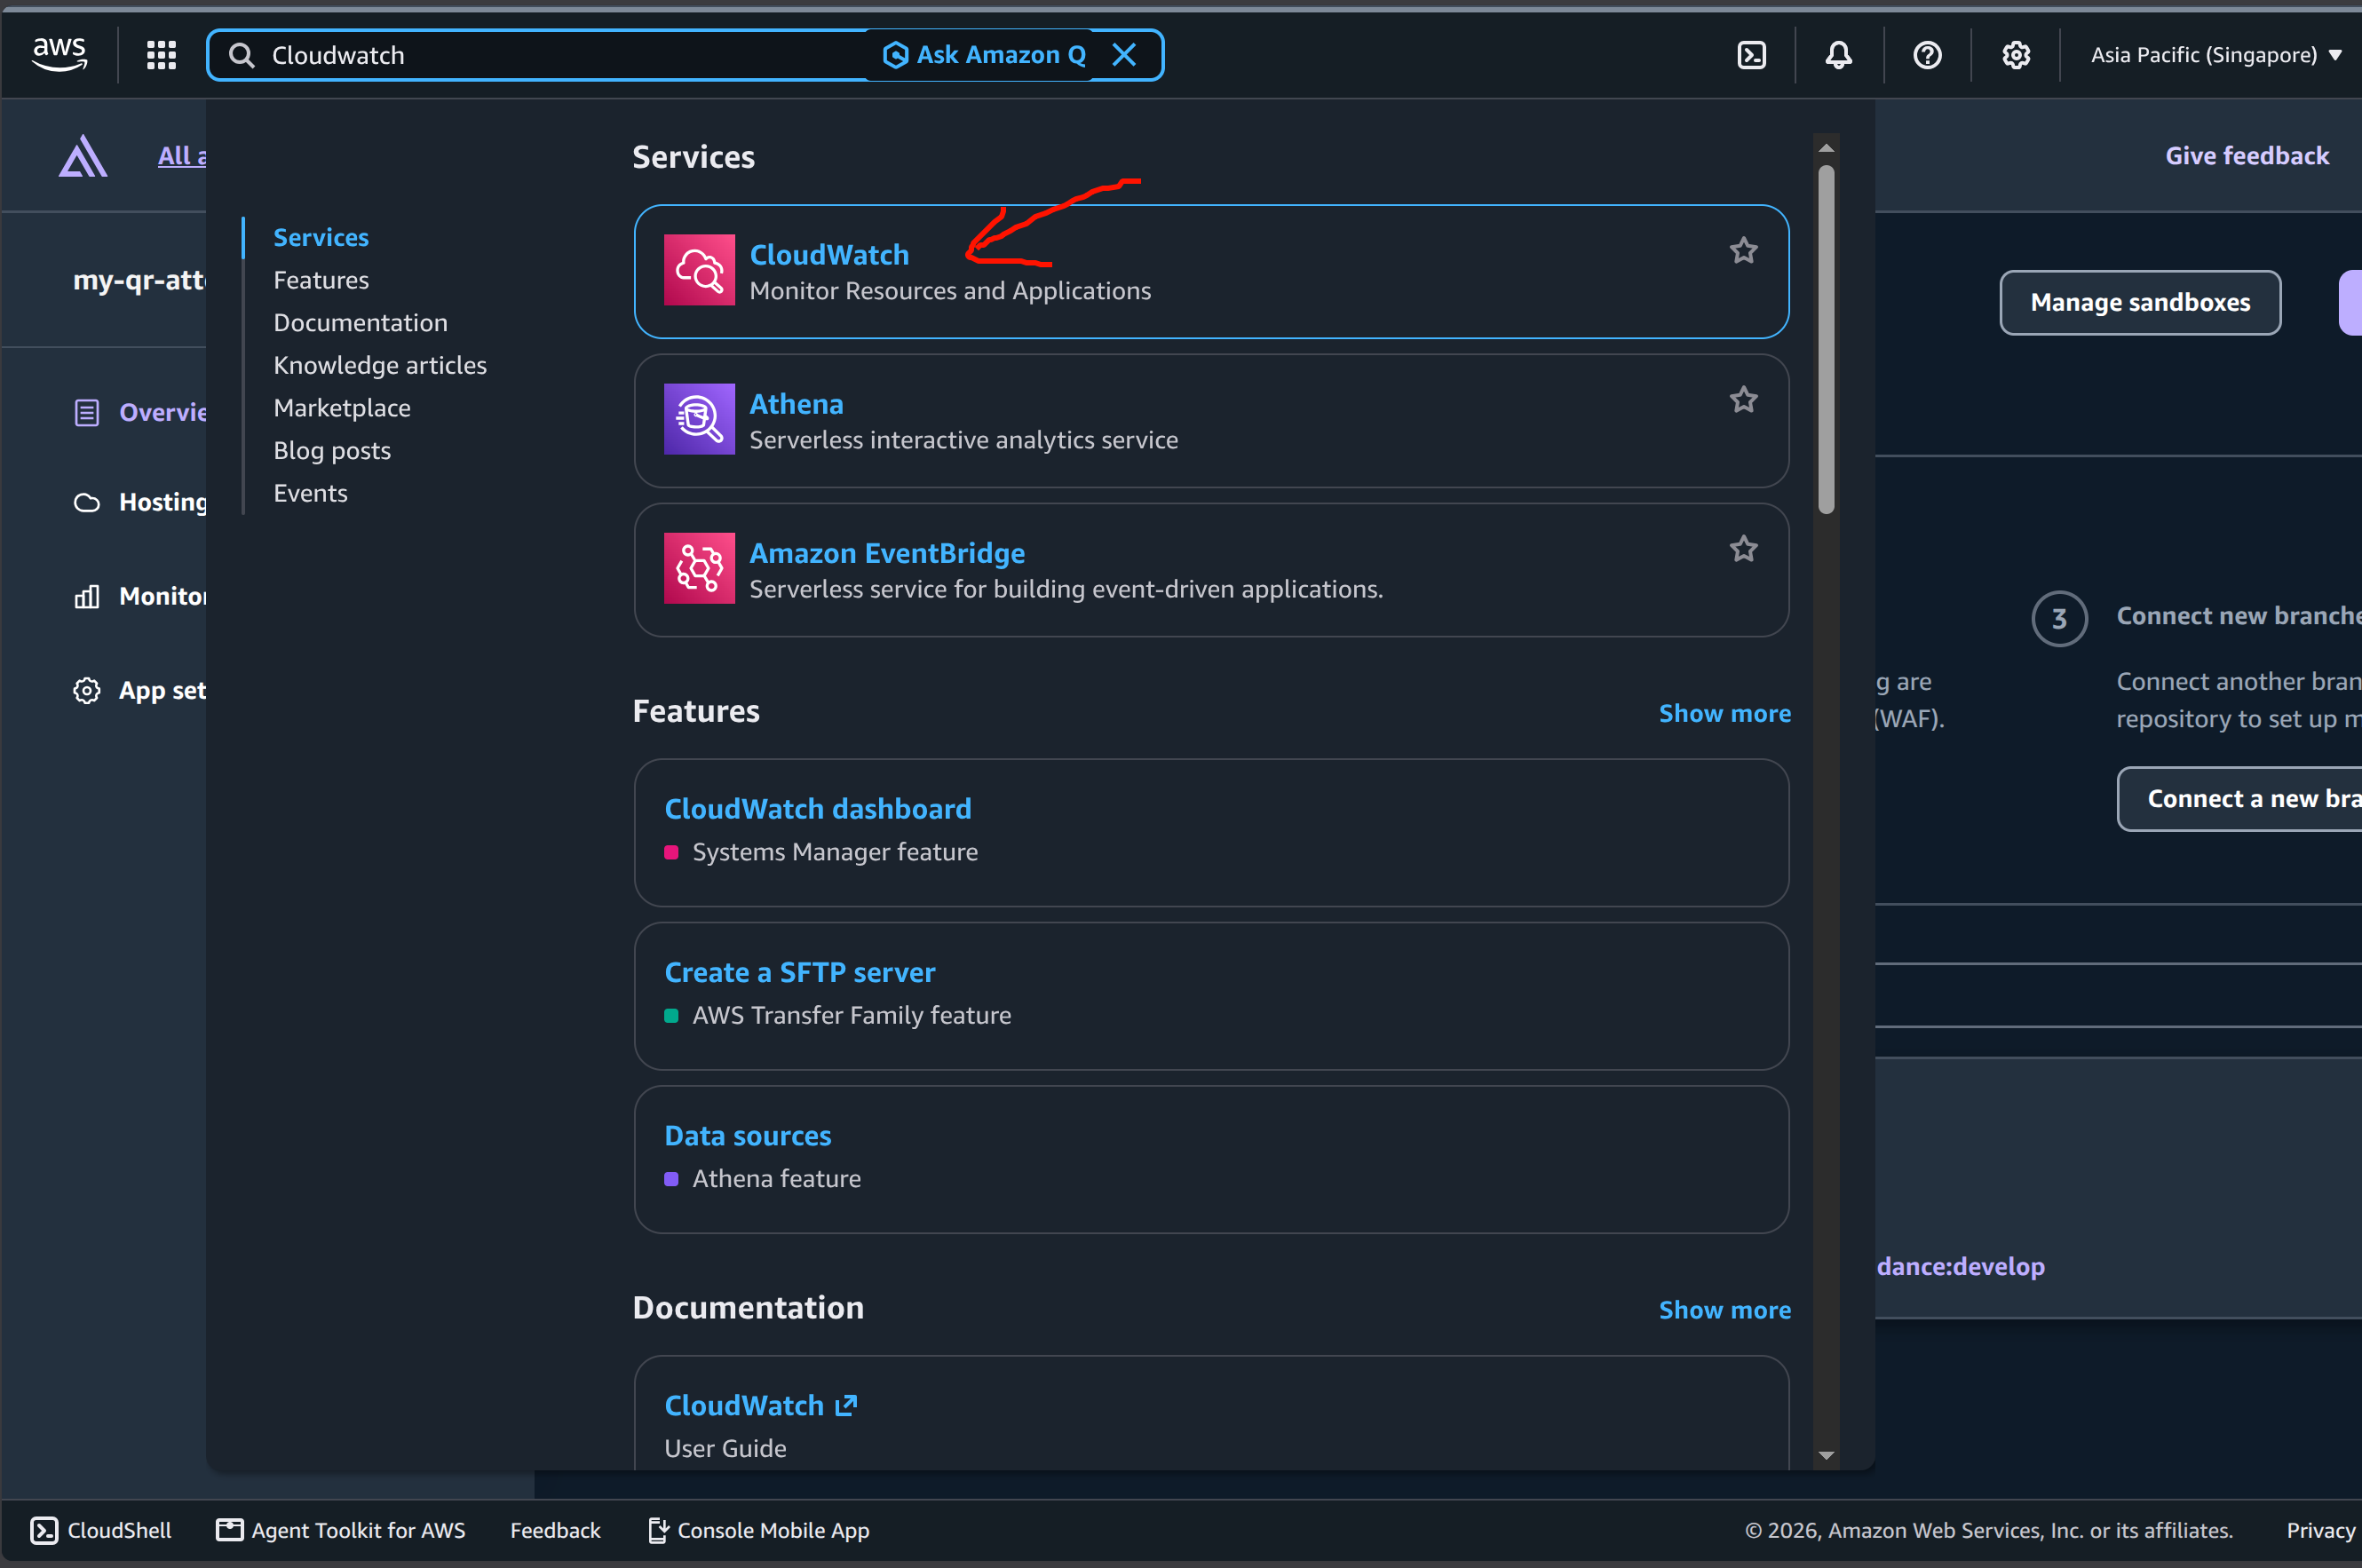
Task: Show more Features results
Action: click(1724, 713)
